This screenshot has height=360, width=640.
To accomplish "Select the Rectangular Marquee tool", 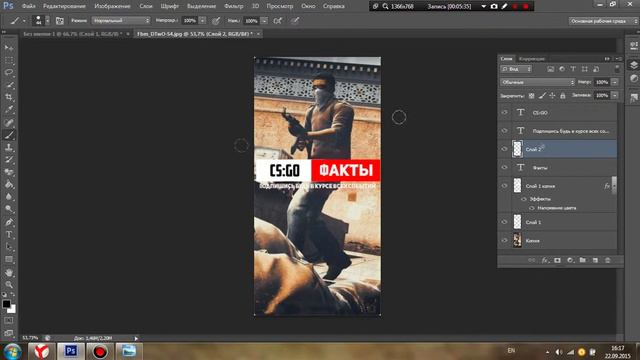I will coord(9,60).
